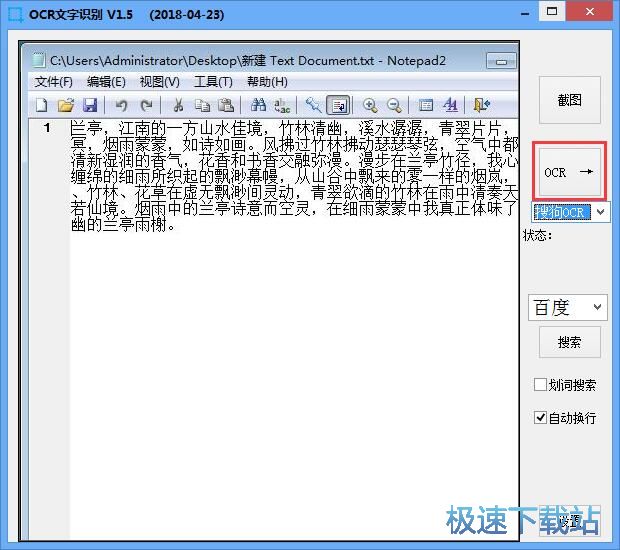Viewport: 620px width, 550px height.
Task: Click the Exit door icon in the toolbar
Action: pyautogui.click(x=481, y=105)
